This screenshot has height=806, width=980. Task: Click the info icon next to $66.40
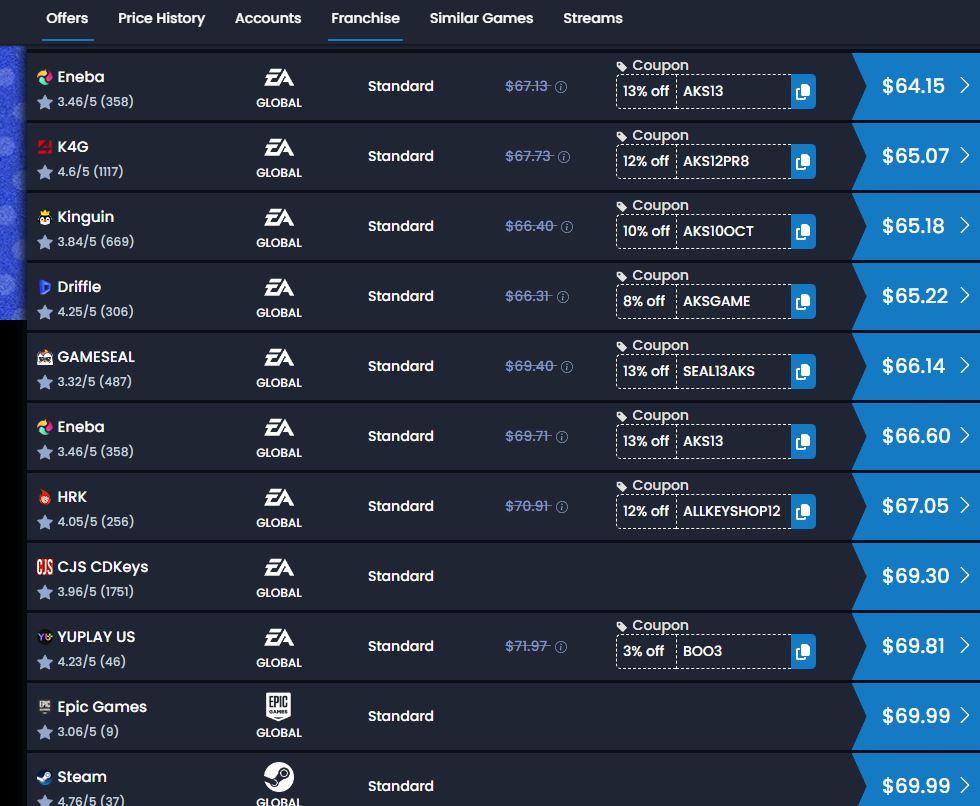pos(567,227)
